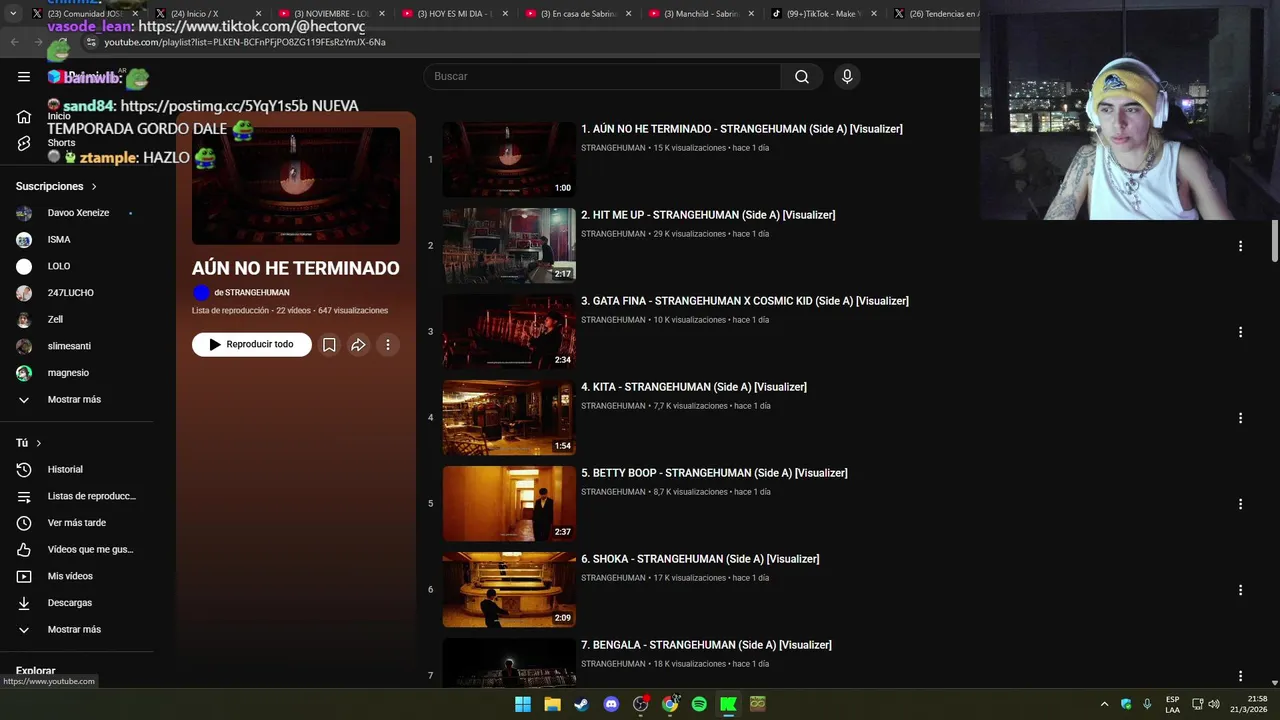The height and width of the screenshot is (720, 1280).
Task: Open Spotify from the taskbar
Action: point(699,704)
